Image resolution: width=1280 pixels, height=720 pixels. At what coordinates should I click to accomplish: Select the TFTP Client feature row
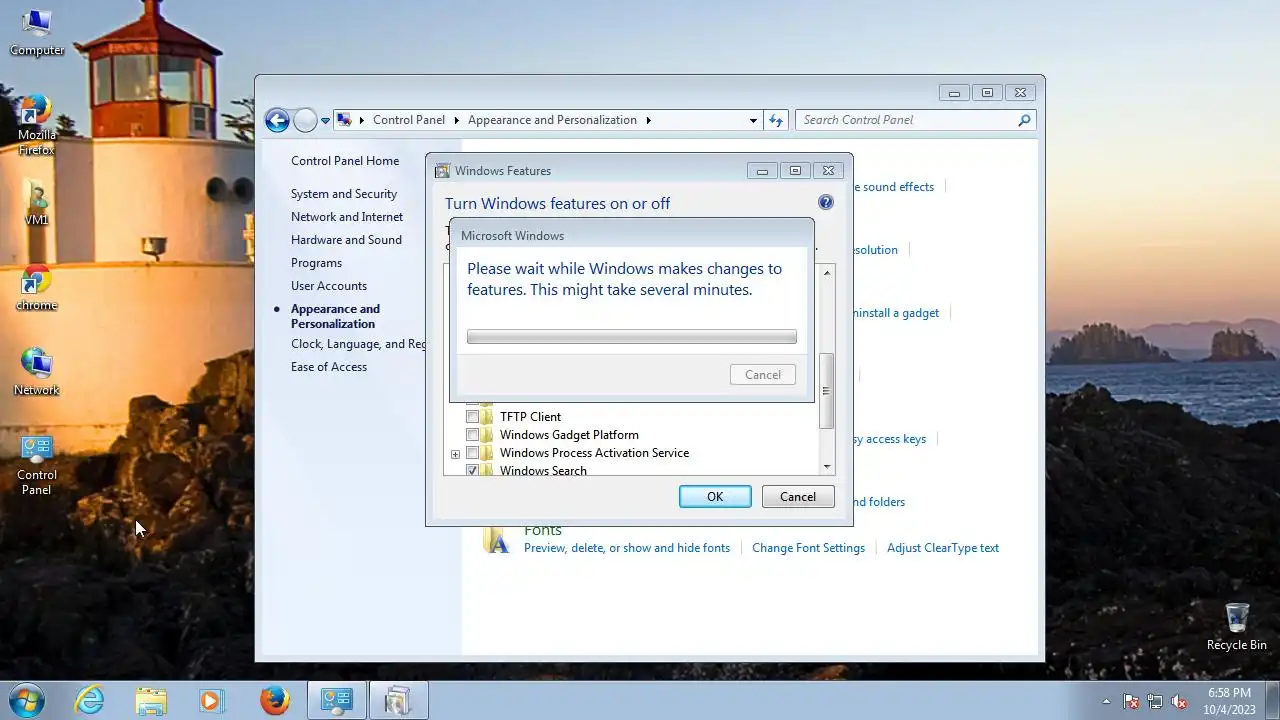click(530, 417)
